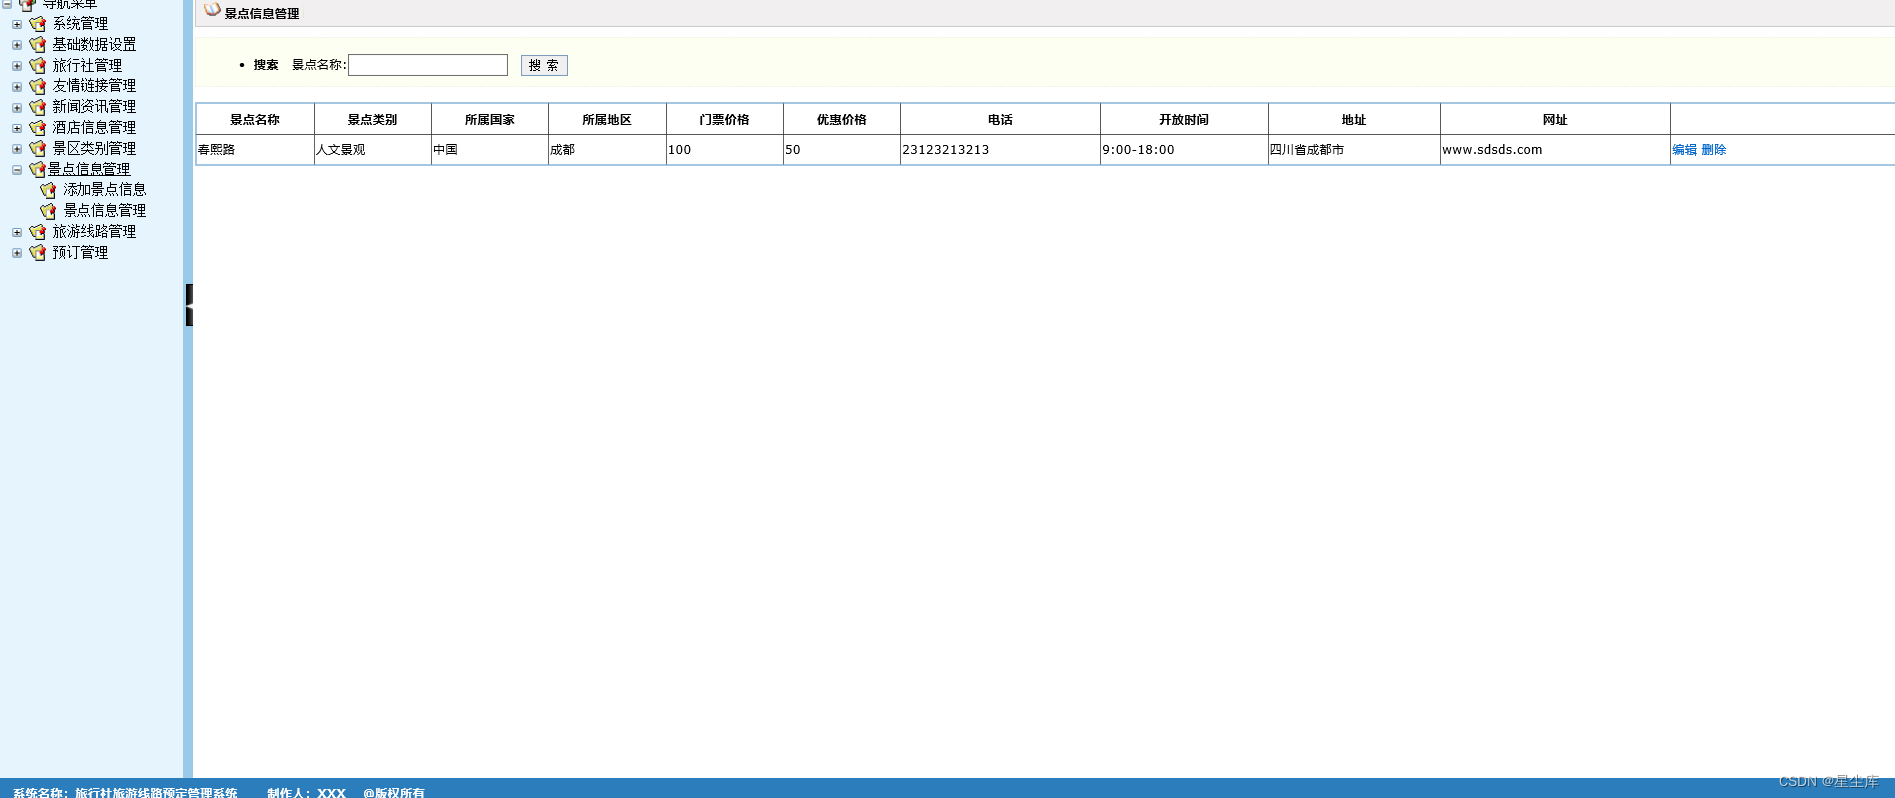Expand the 景区类别管理 tree node
Viewport: 1895px width, 798px height.
tap(17, 149)
